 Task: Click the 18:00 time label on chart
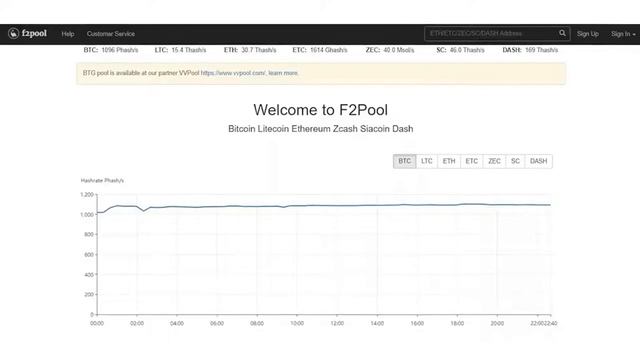(x=457, y=323)
